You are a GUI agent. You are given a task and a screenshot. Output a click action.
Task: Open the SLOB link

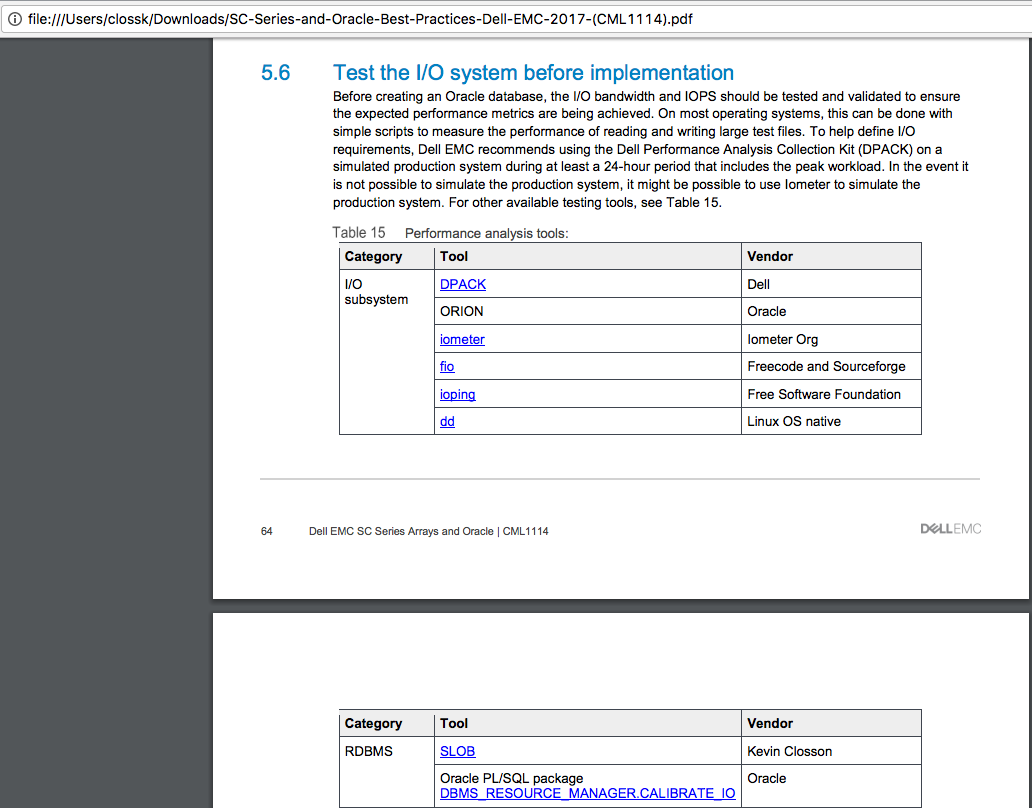[x=457, y=751]
